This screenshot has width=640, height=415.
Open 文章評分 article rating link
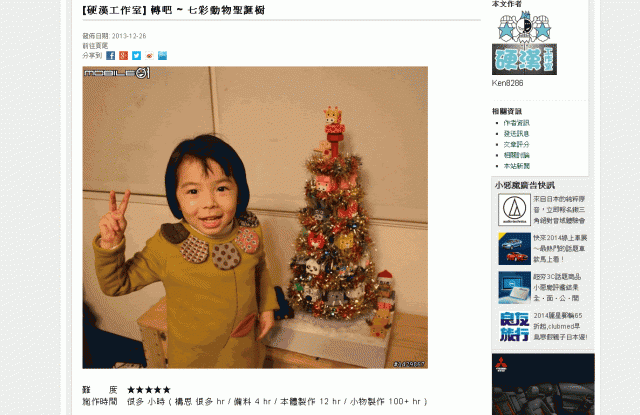pos(516,144)
